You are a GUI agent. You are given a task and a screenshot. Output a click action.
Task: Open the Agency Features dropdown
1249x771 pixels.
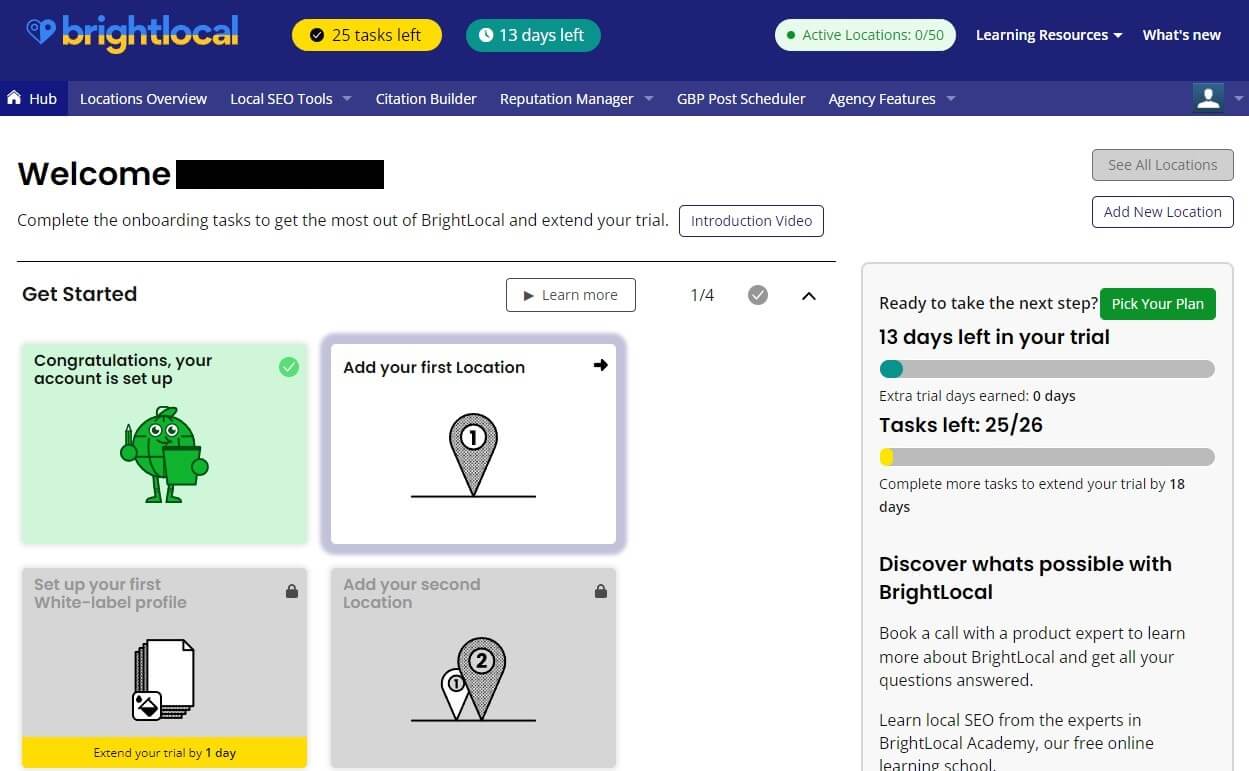click(x=892, y=98)
